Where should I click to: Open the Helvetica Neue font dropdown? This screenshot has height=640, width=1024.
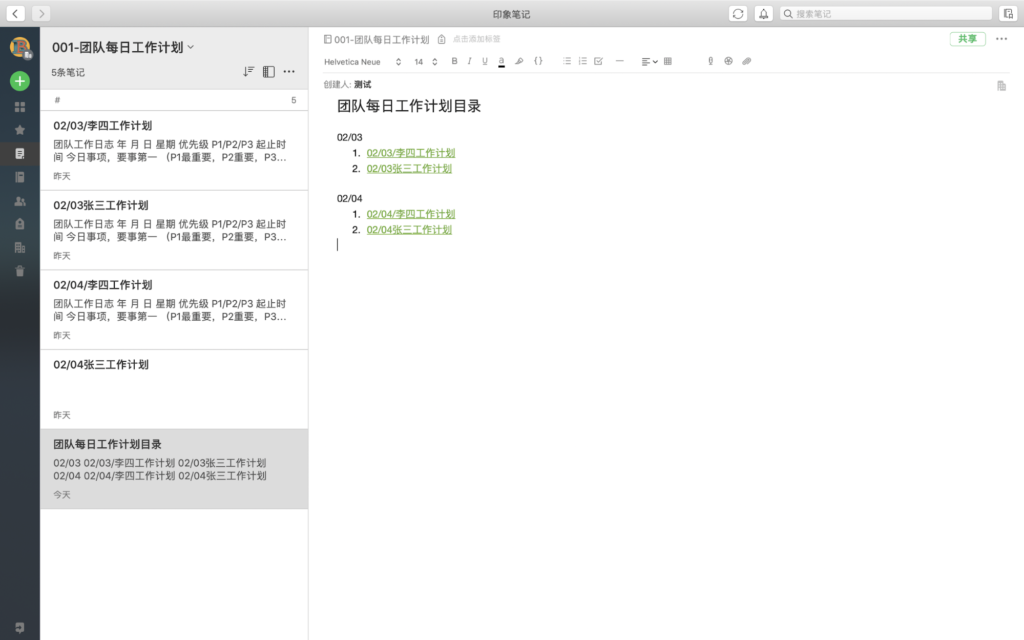[362, 61]
